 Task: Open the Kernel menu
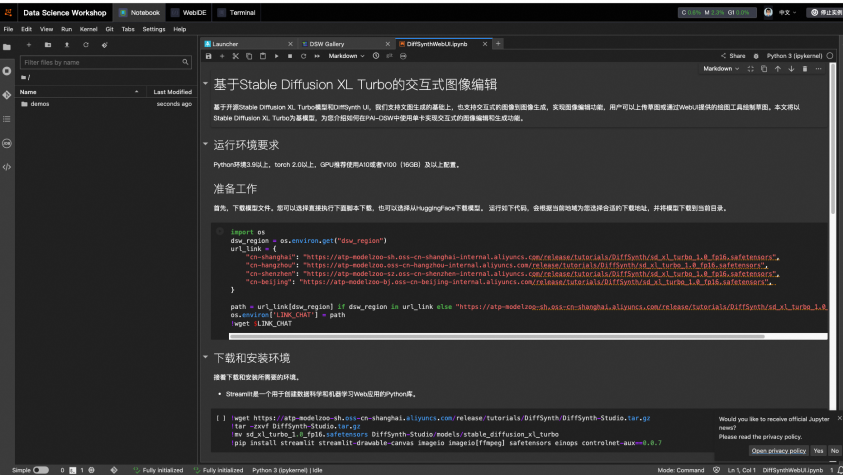coord(88,29)
